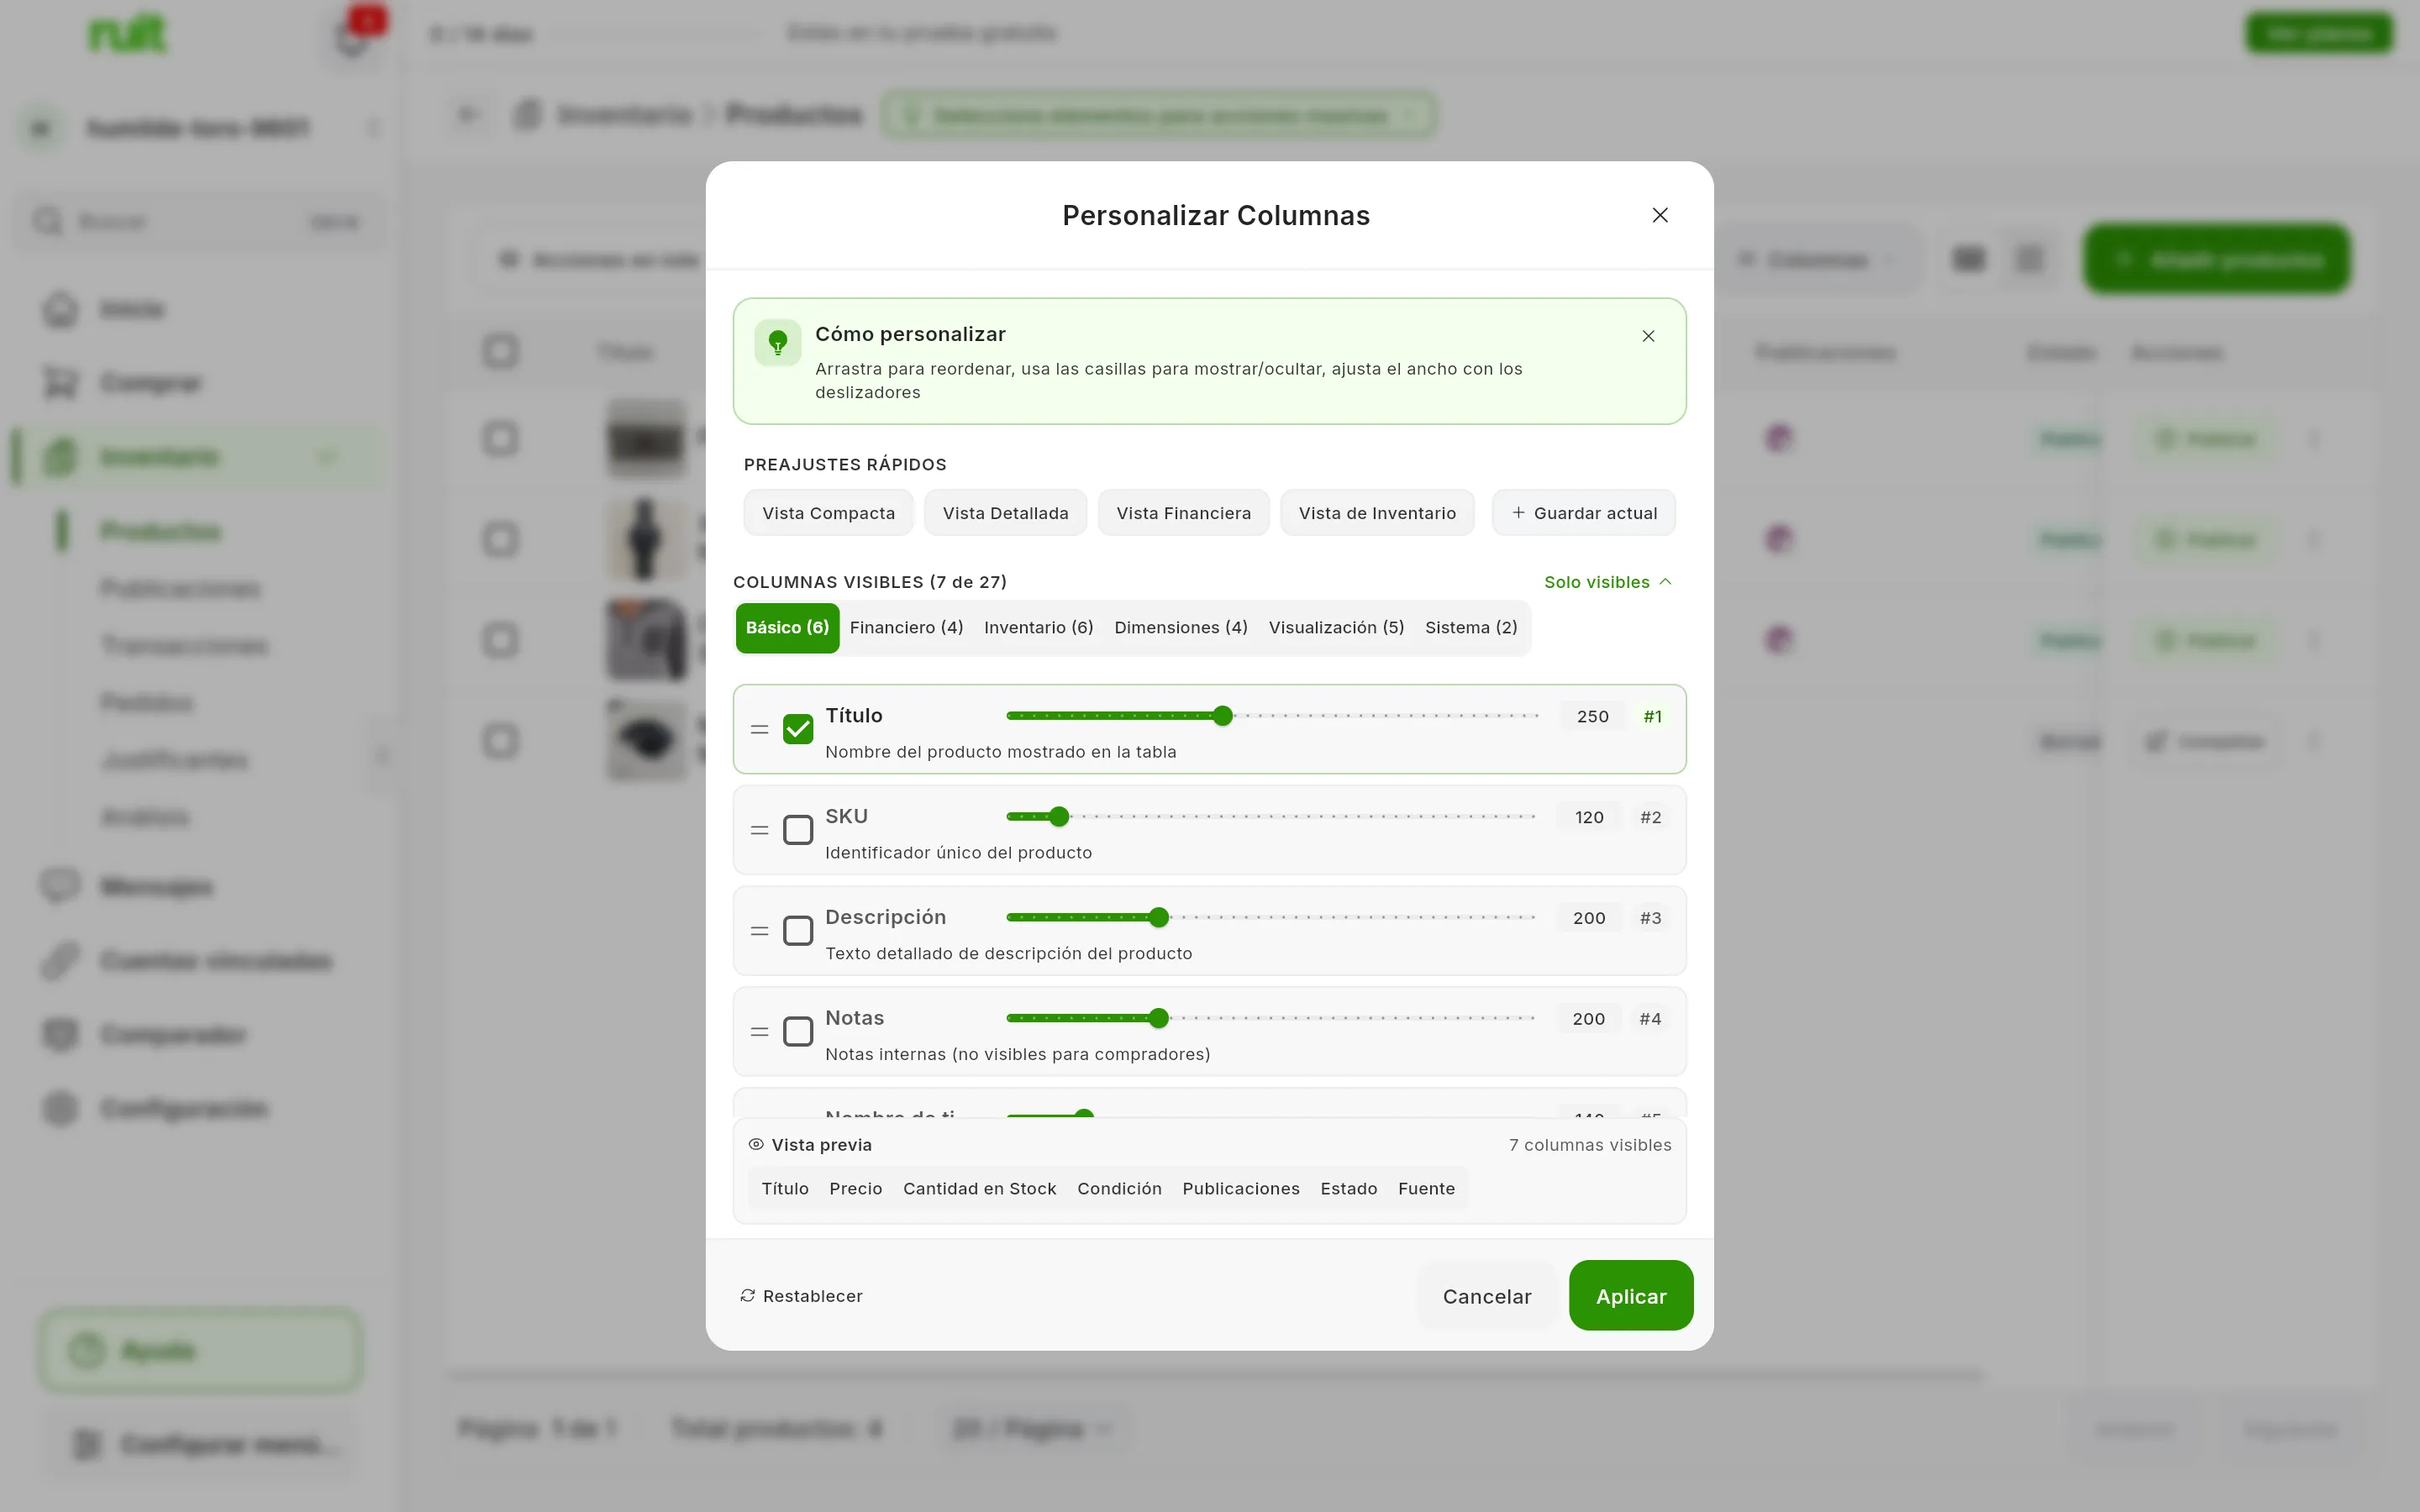This screenshot has width=2420, height=1512.
Task: Grab the drag handle for Notas row
Action: [x=760, y=1032]
